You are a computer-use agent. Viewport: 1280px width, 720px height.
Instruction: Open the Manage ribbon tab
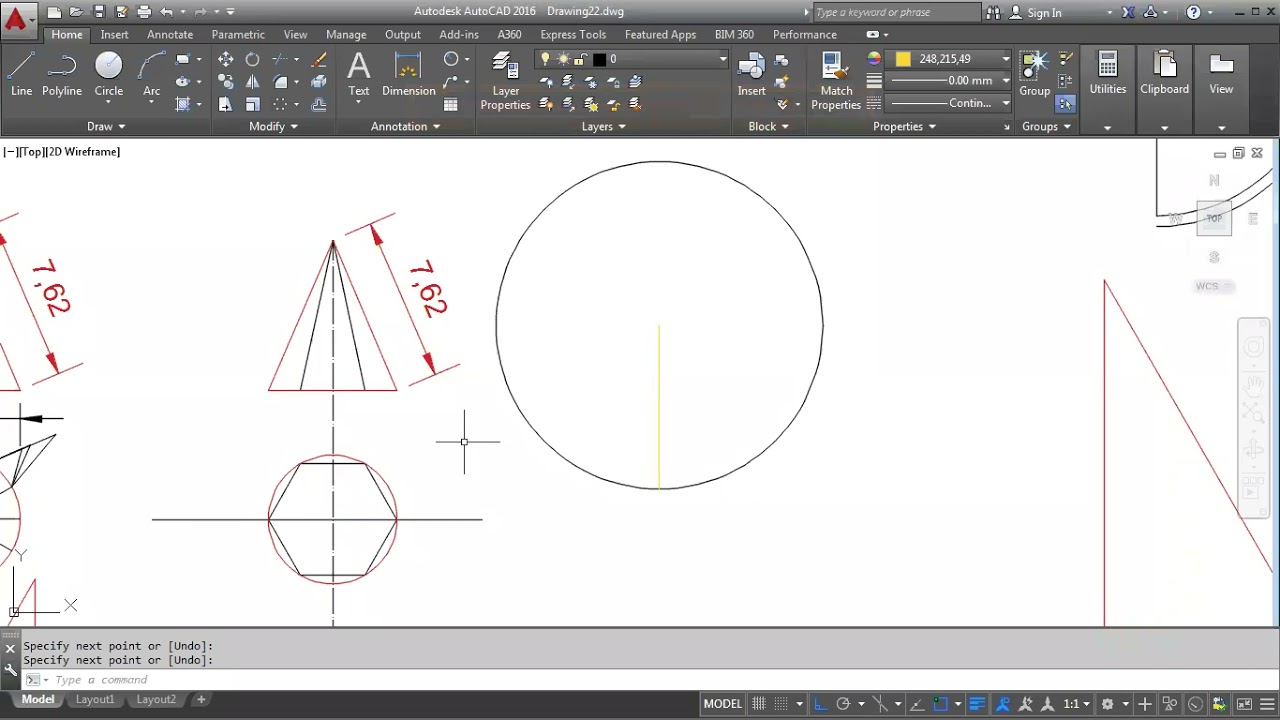point(346,35)
